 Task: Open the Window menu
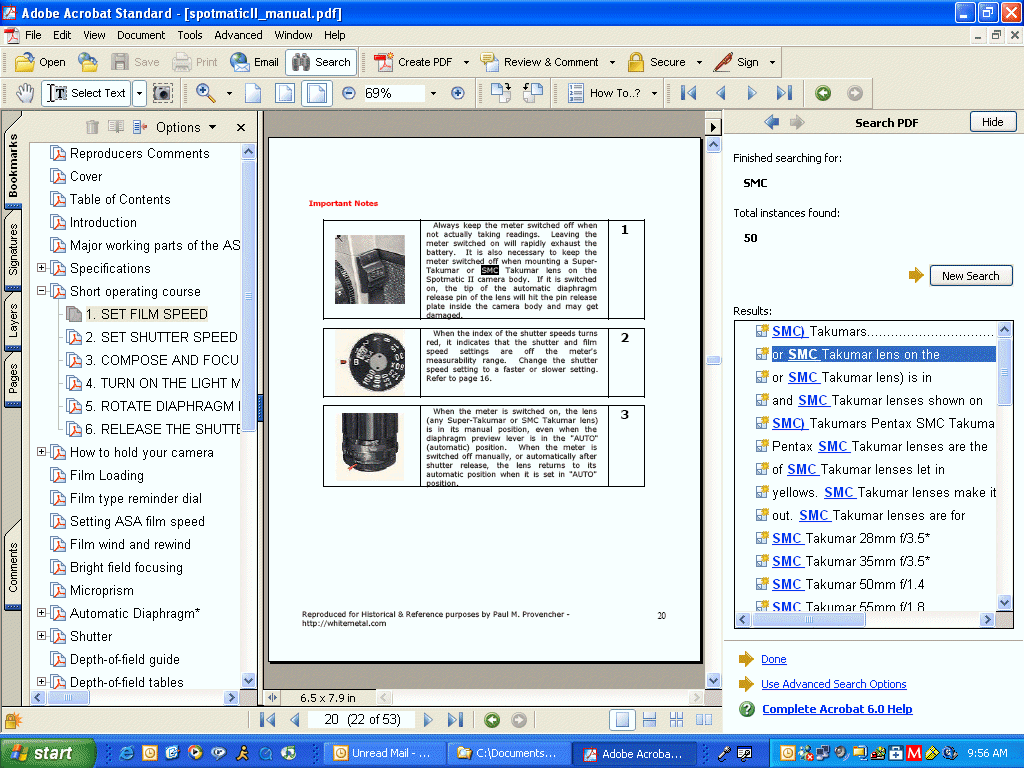click(293, 35)
